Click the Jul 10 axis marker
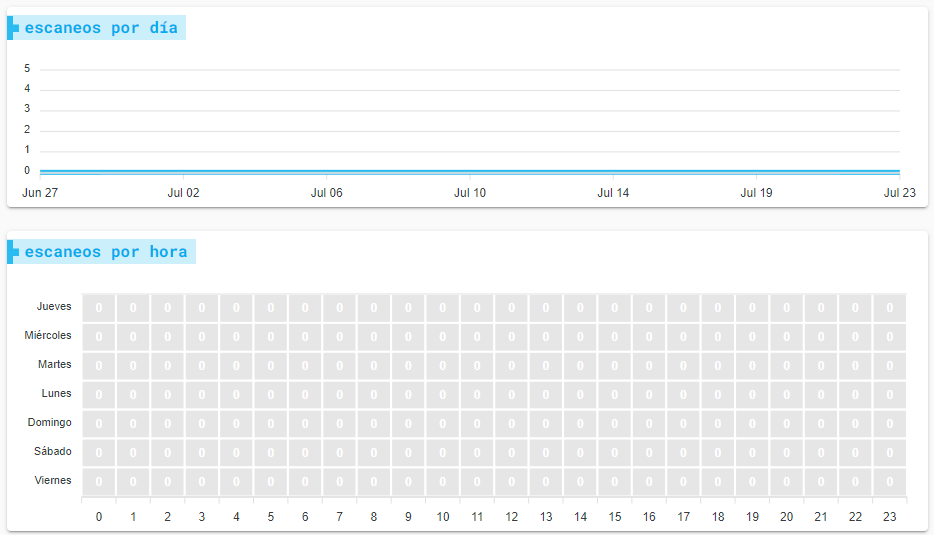This screenshot has width=934, height=535. (x=470, y=193)
